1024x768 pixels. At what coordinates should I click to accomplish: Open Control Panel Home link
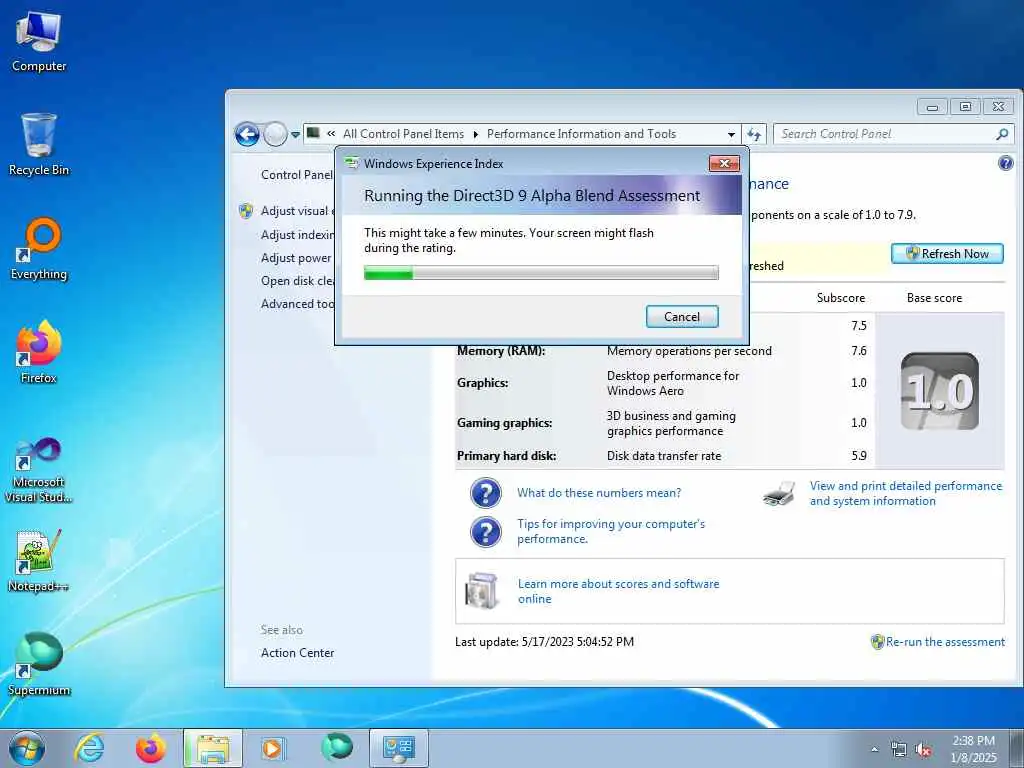pyautogui.click(x=297, y=175)
